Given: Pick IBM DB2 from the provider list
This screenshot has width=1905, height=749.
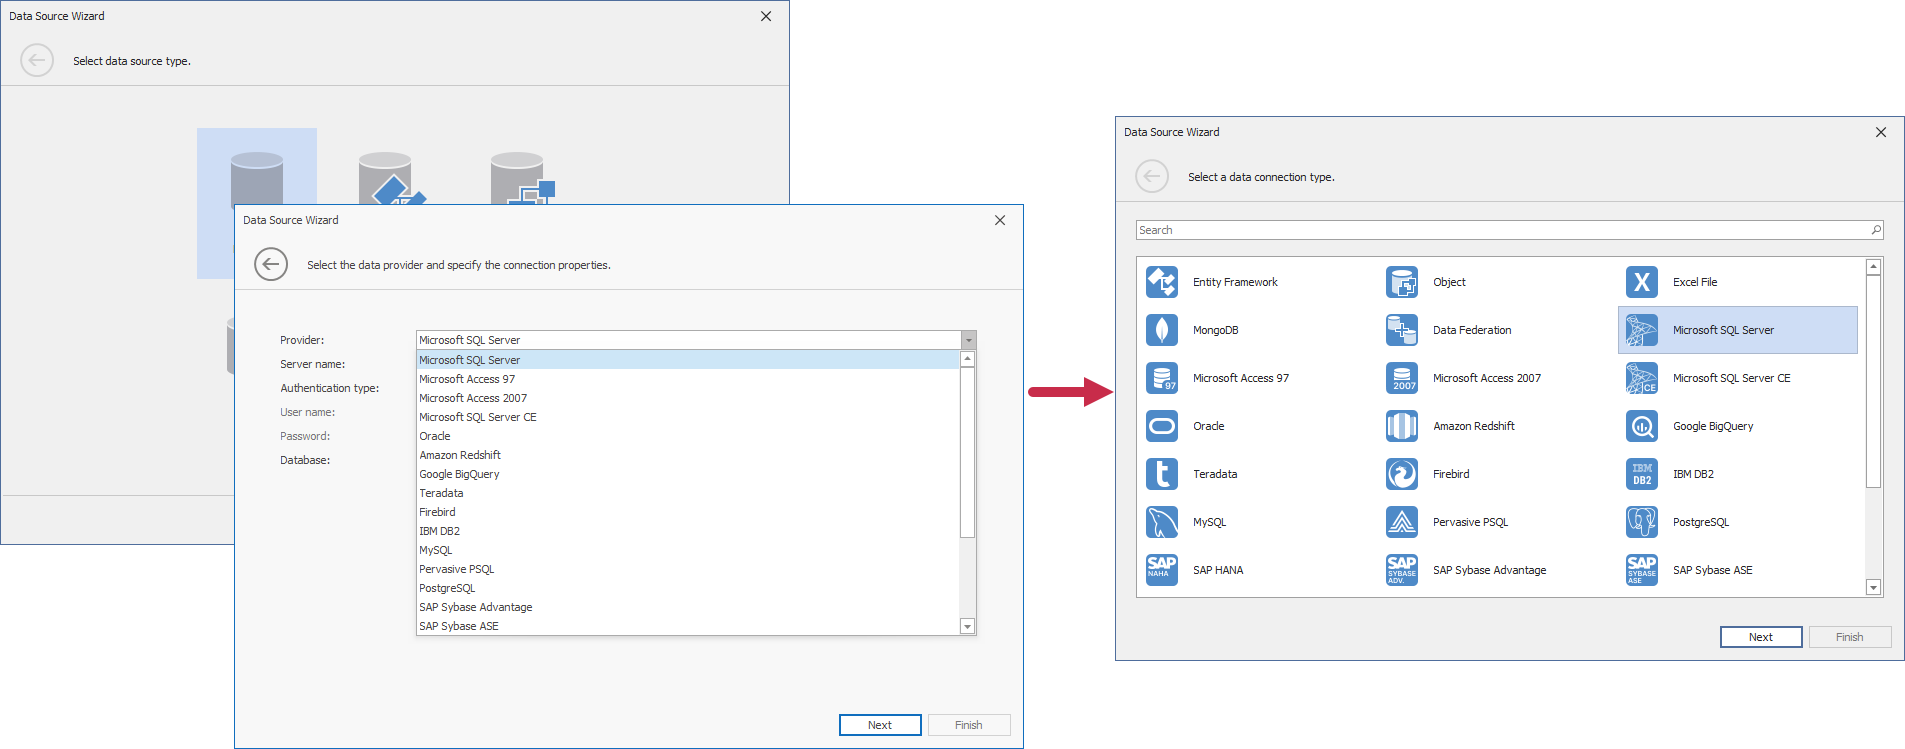Looking at the screenshot, I should tap(439, 531).
